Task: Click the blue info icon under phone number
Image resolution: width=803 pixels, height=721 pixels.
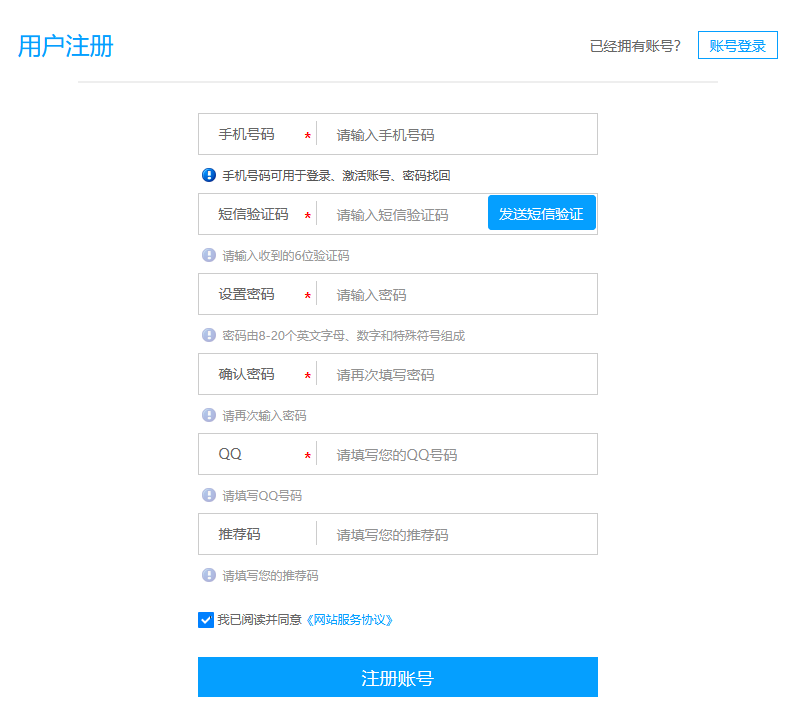Action: click(x=209, y=175)
